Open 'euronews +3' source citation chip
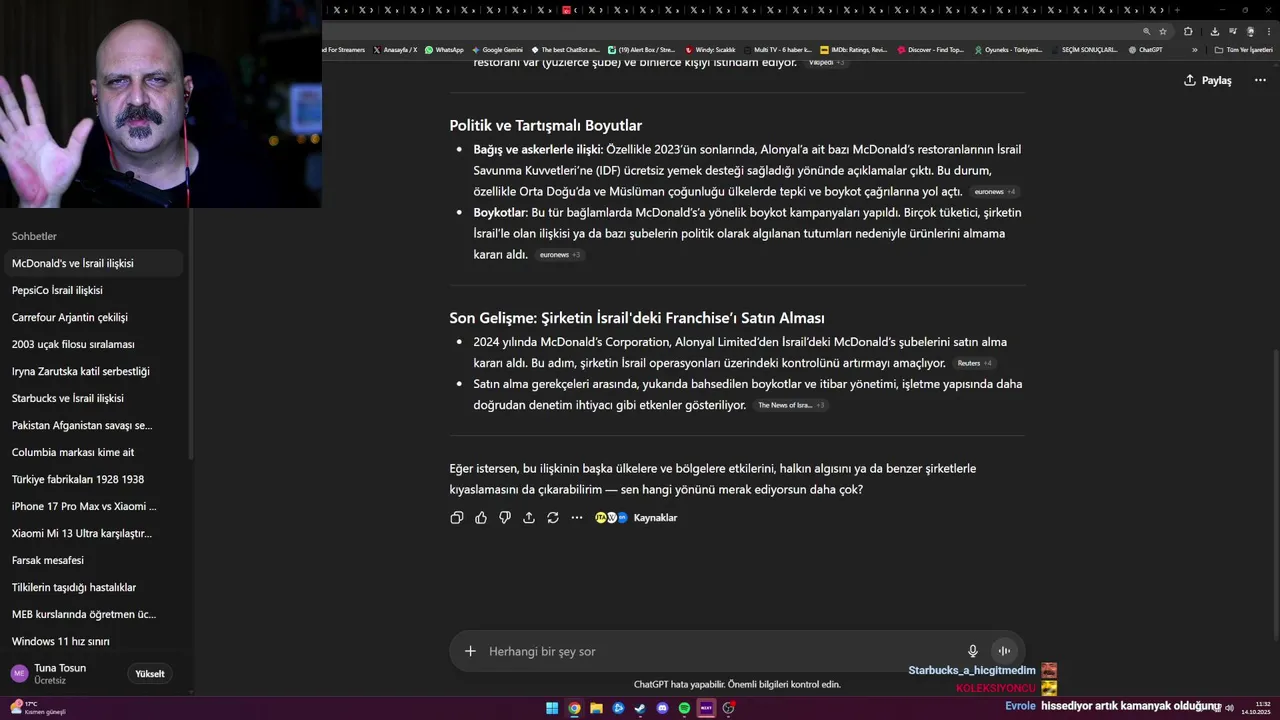 (x=560, y=254)
